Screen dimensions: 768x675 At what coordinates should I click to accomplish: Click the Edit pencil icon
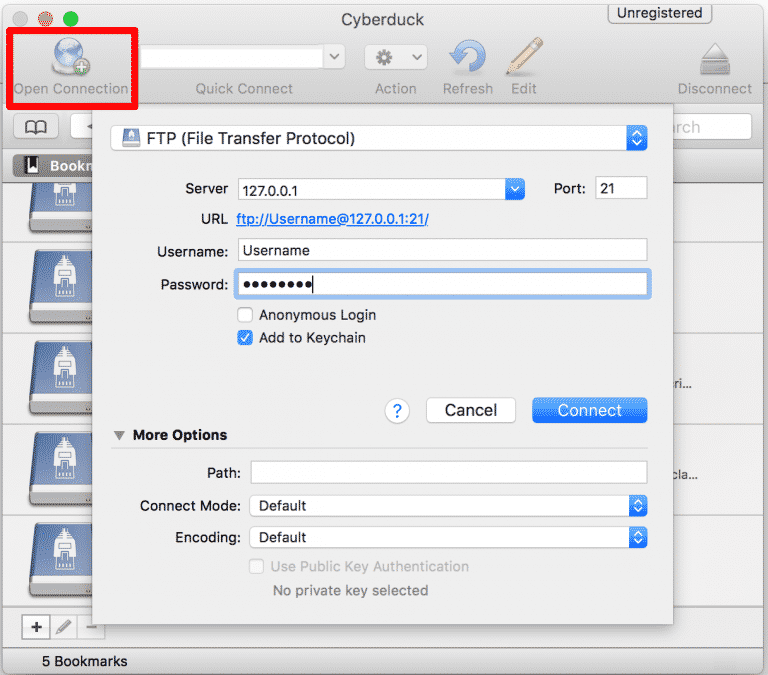(524, 56)
